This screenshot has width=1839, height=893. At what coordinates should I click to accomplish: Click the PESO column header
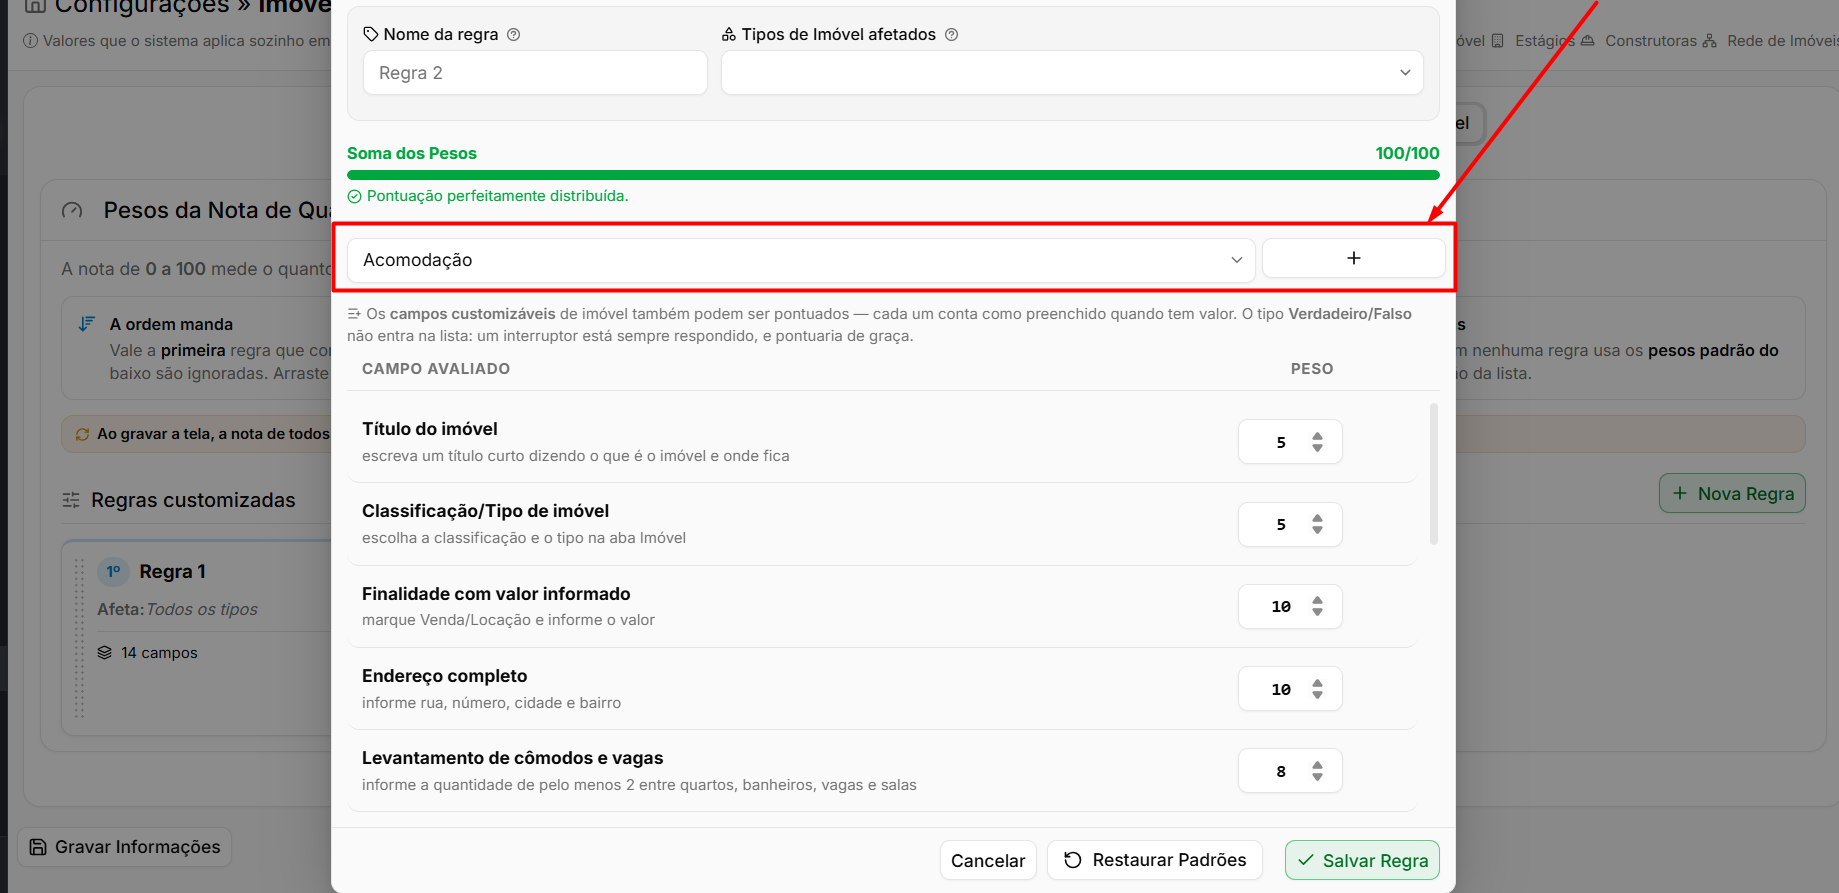click(1312, 369)
